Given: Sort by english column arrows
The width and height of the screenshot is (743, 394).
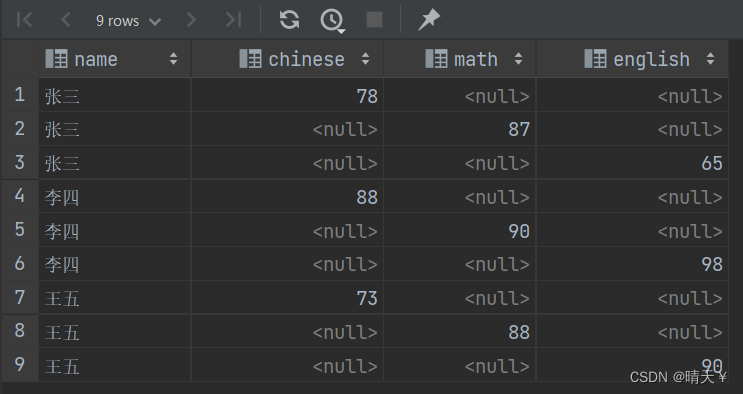Looking at the screenshot, I should 710,59.
